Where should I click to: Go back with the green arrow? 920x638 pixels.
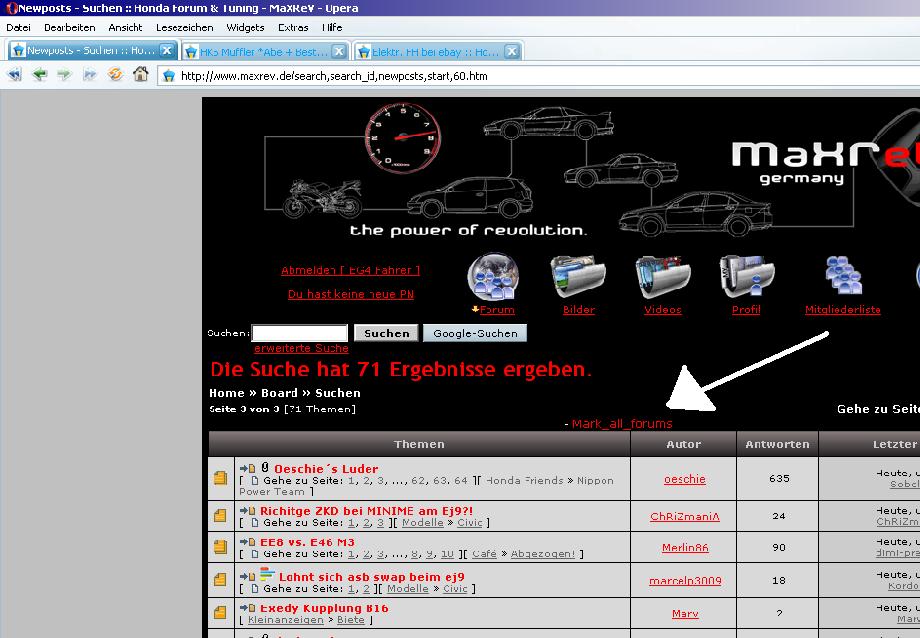tap(40, 75)
